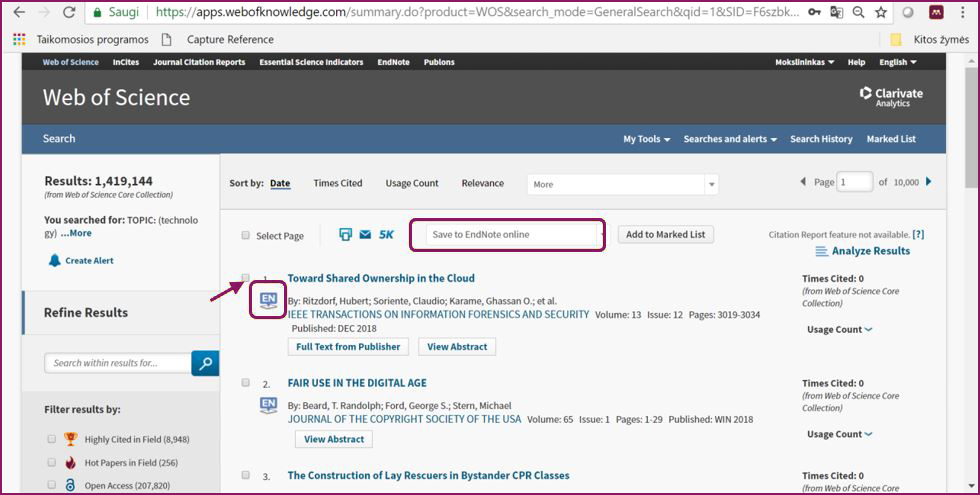Reload the page with browser refresh
This screenshot has width=980, height=495.
click(69, 13)
